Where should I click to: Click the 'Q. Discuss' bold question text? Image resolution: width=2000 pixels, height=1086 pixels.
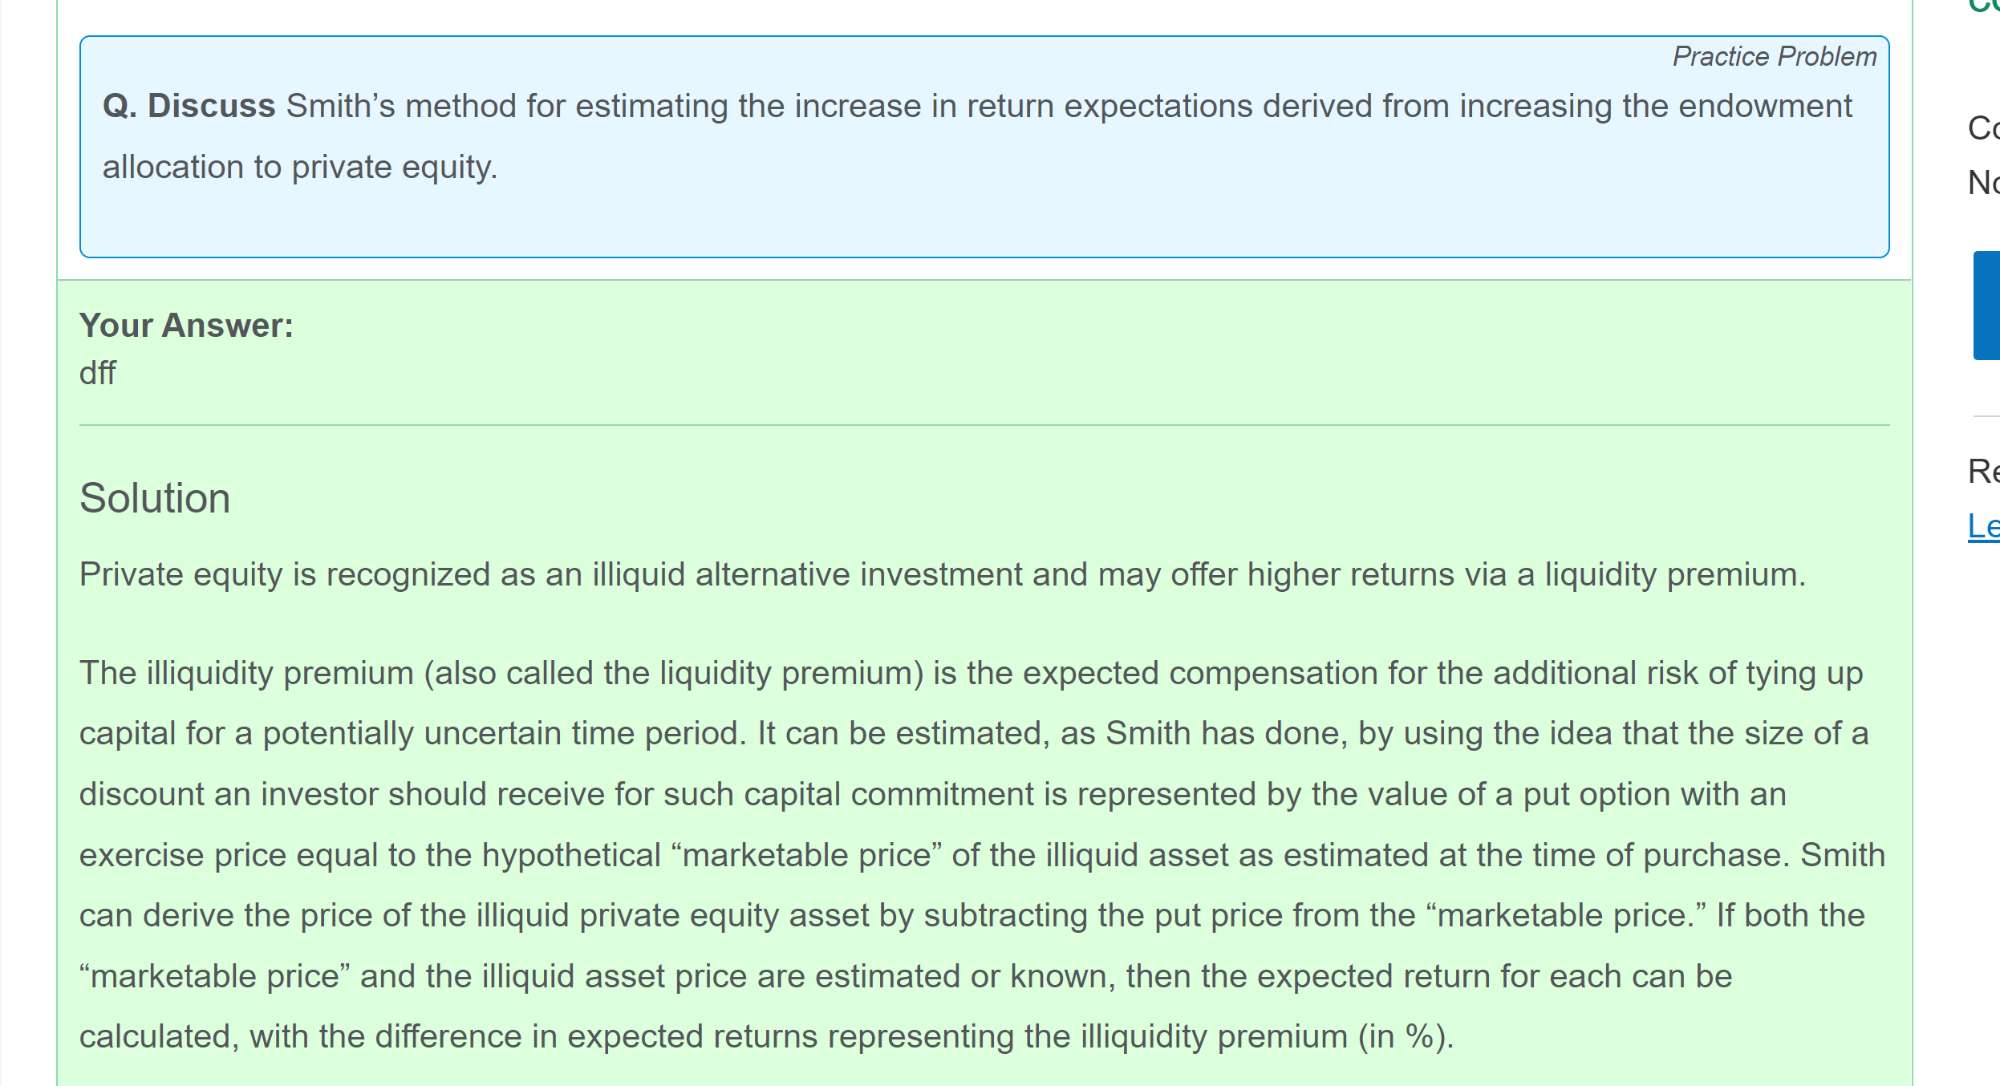click(x=189, y=106)
